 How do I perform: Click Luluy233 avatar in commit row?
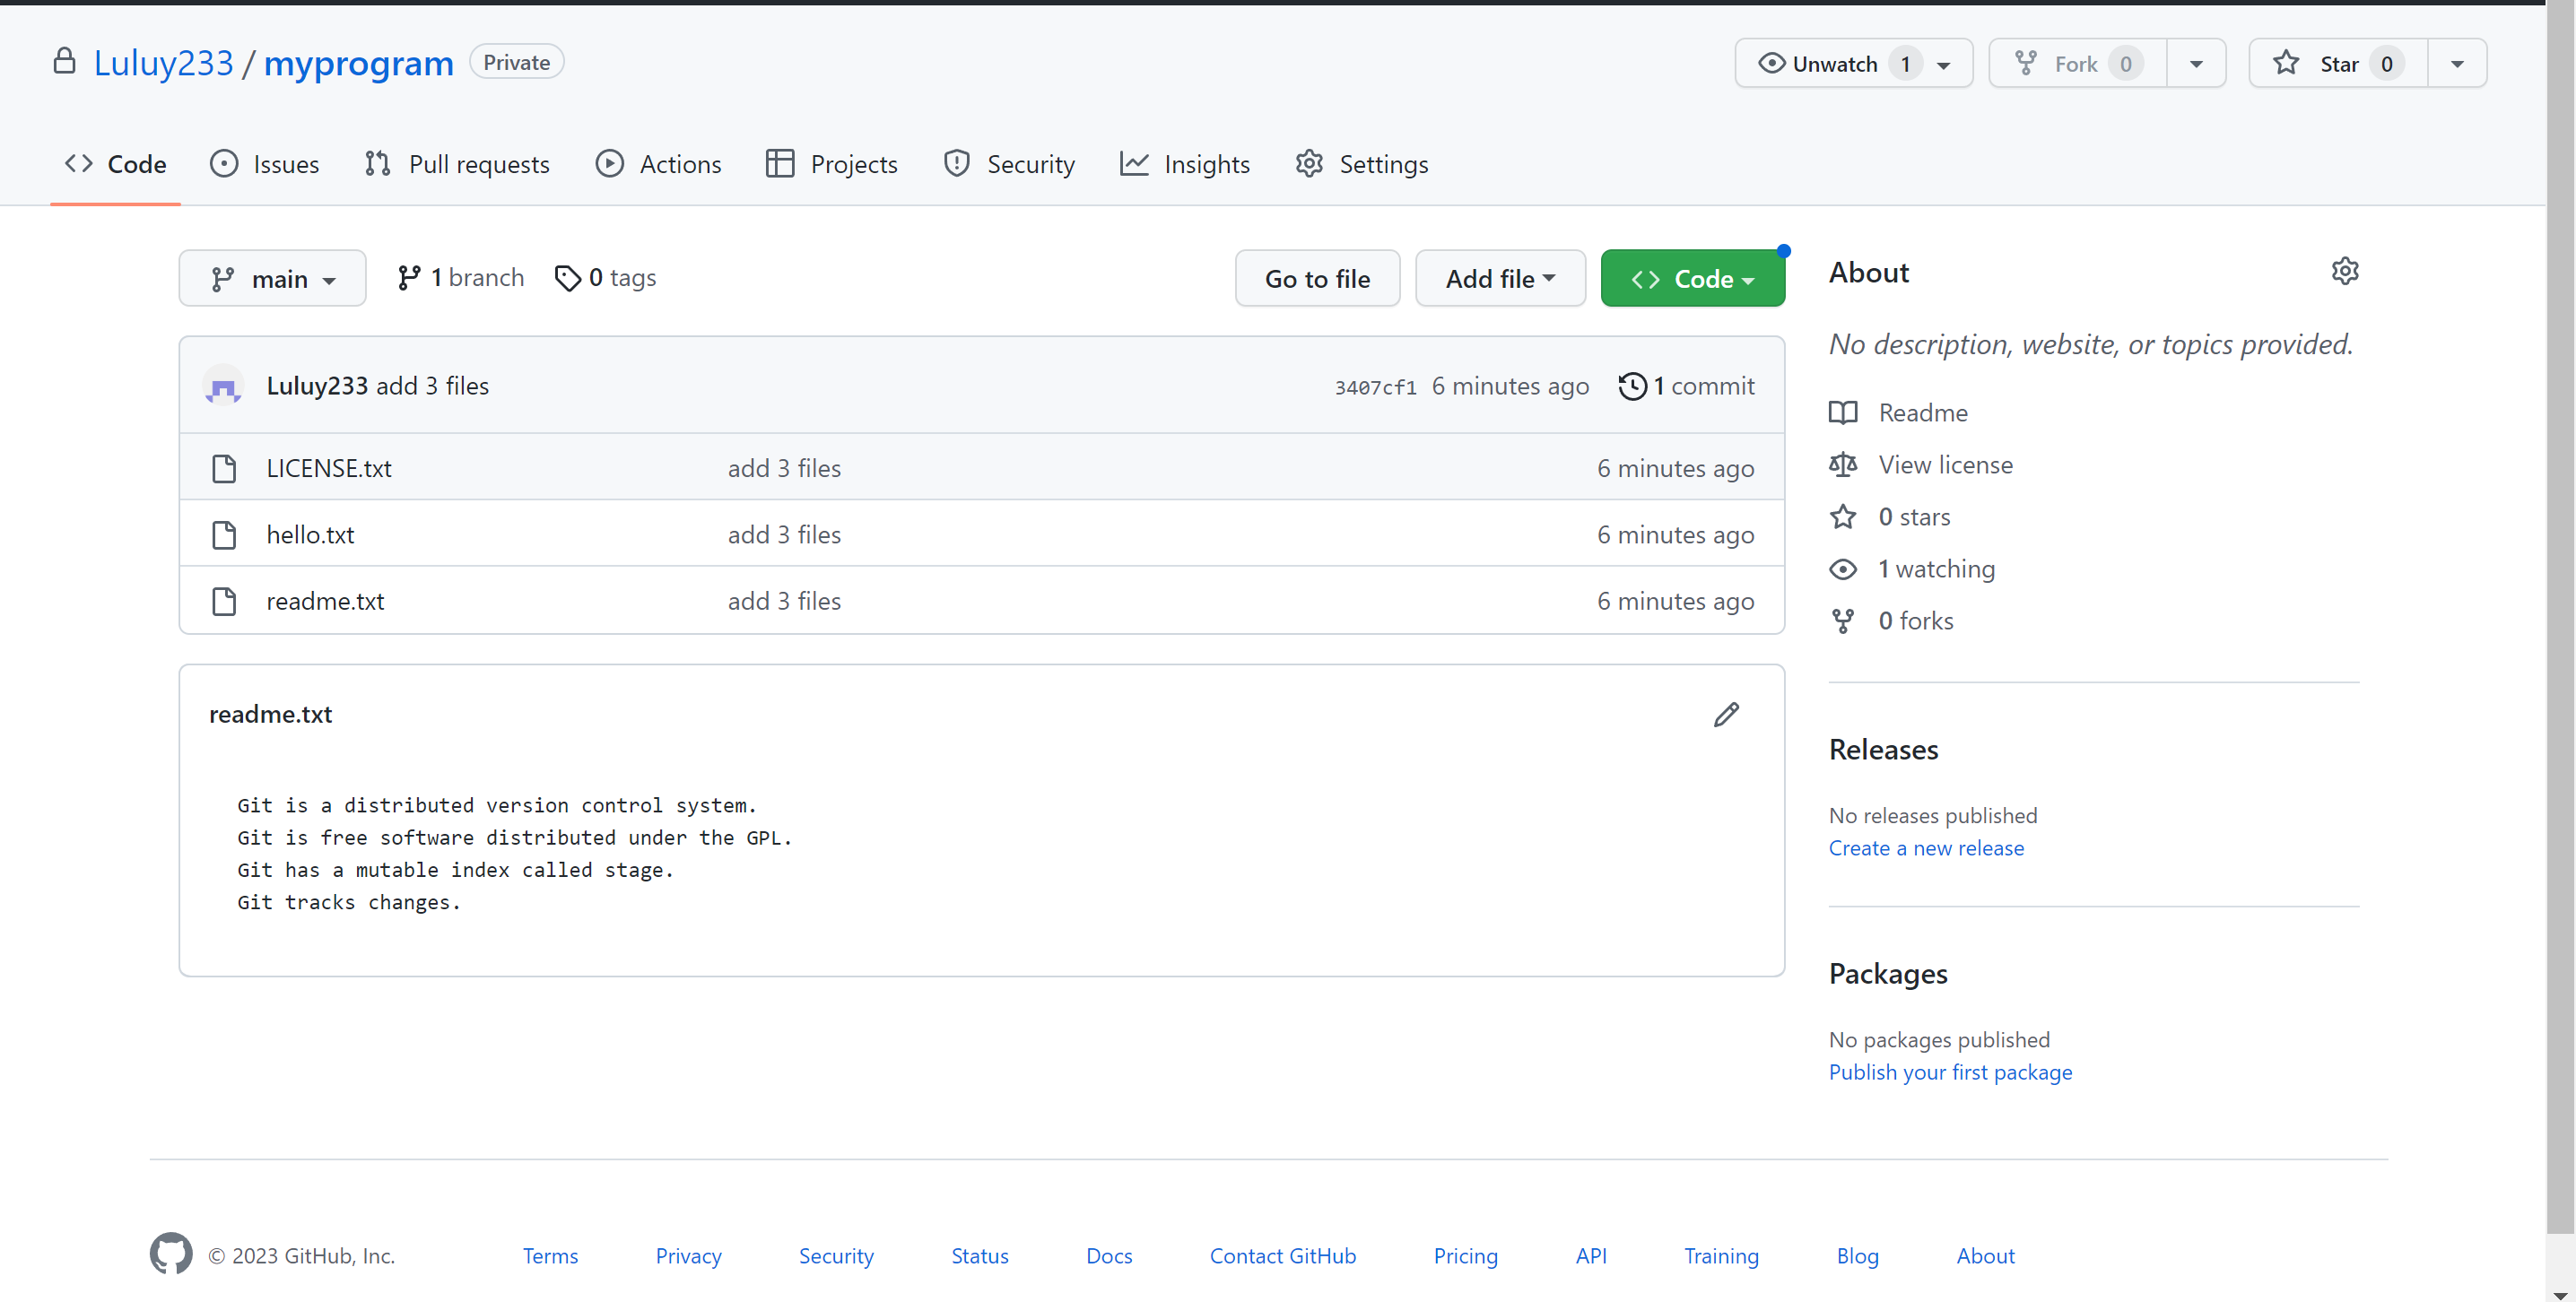point(223,386)
